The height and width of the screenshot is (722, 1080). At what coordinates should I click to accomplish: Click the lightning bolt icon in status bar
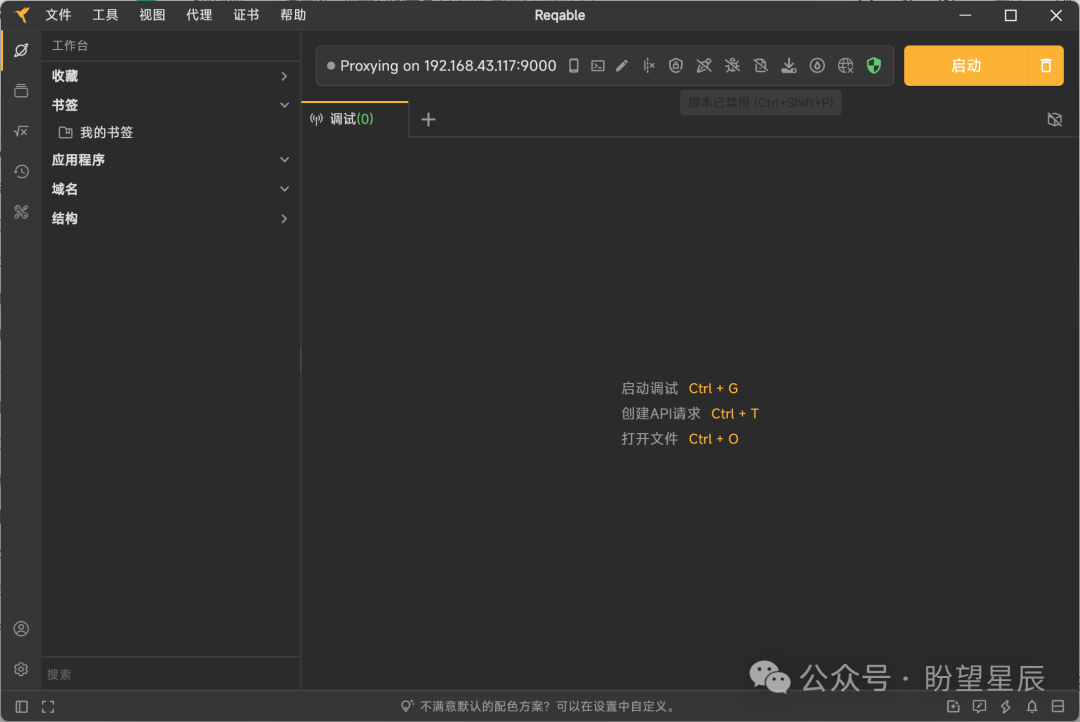[x=1006, y=706]
